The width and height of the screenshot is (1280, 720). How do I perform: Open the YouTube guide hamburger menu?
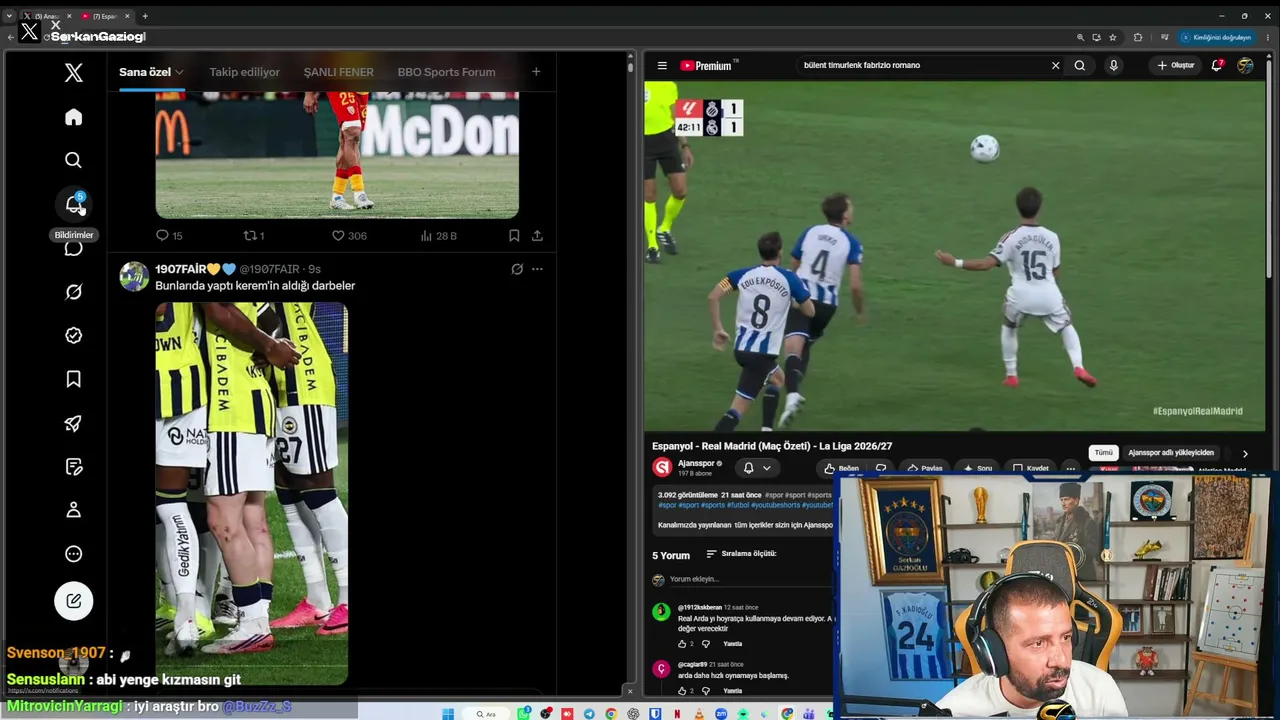click(x=662, y=65)
